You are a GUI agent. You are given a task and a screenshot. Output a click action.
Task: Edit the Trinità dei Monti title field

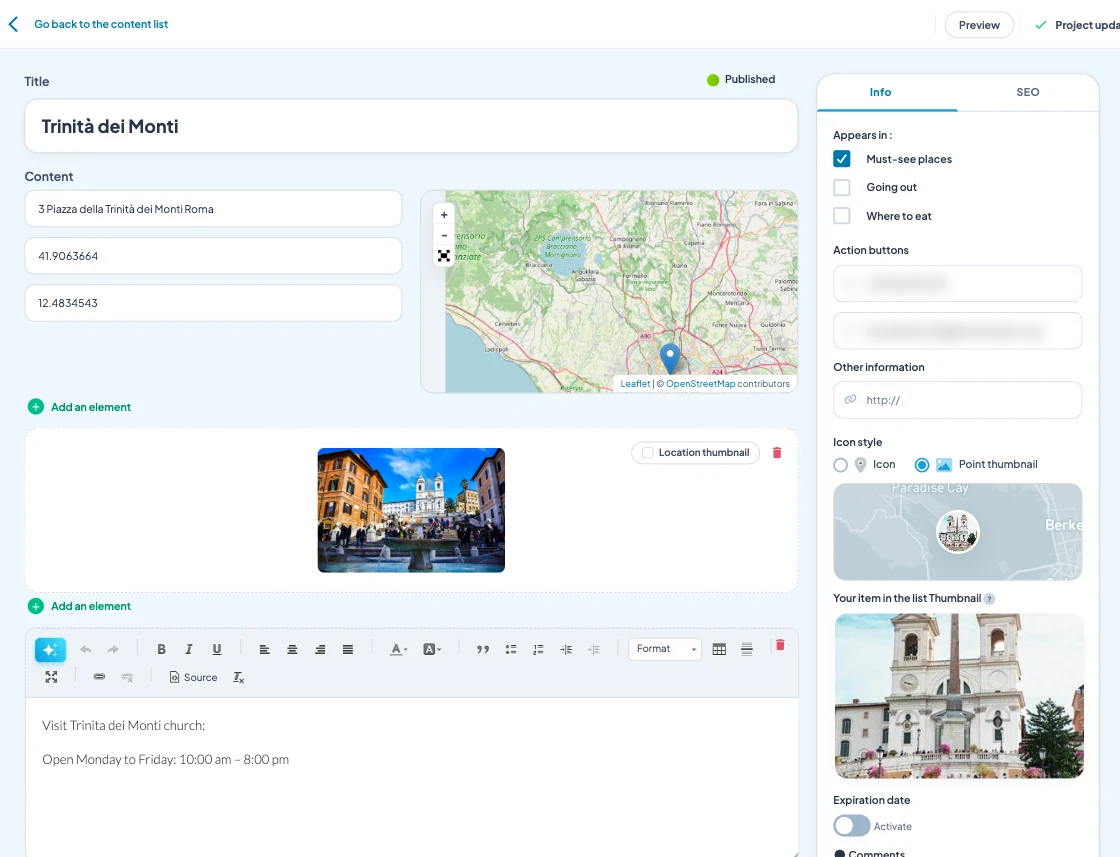pyautogui.click(x=411, y=126)
